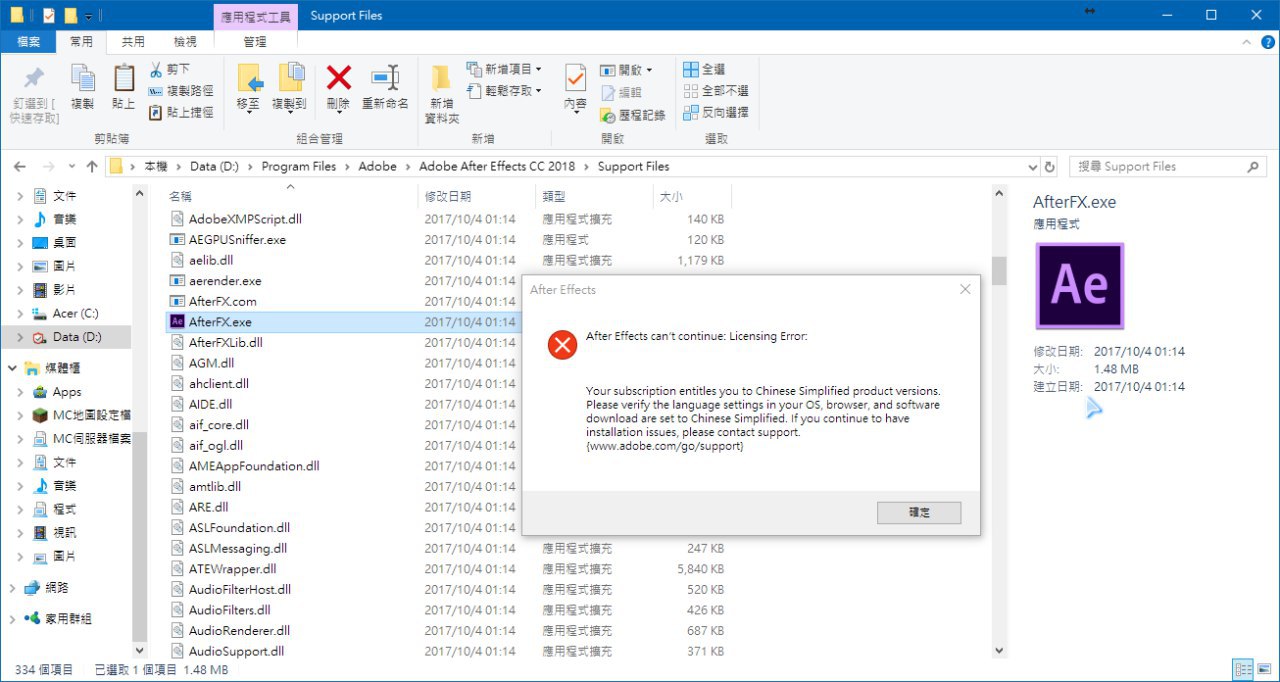Click Invert selection (反向選擇) icon
The width and height of the screenshot is (1280, 682).
coord(690,113)
